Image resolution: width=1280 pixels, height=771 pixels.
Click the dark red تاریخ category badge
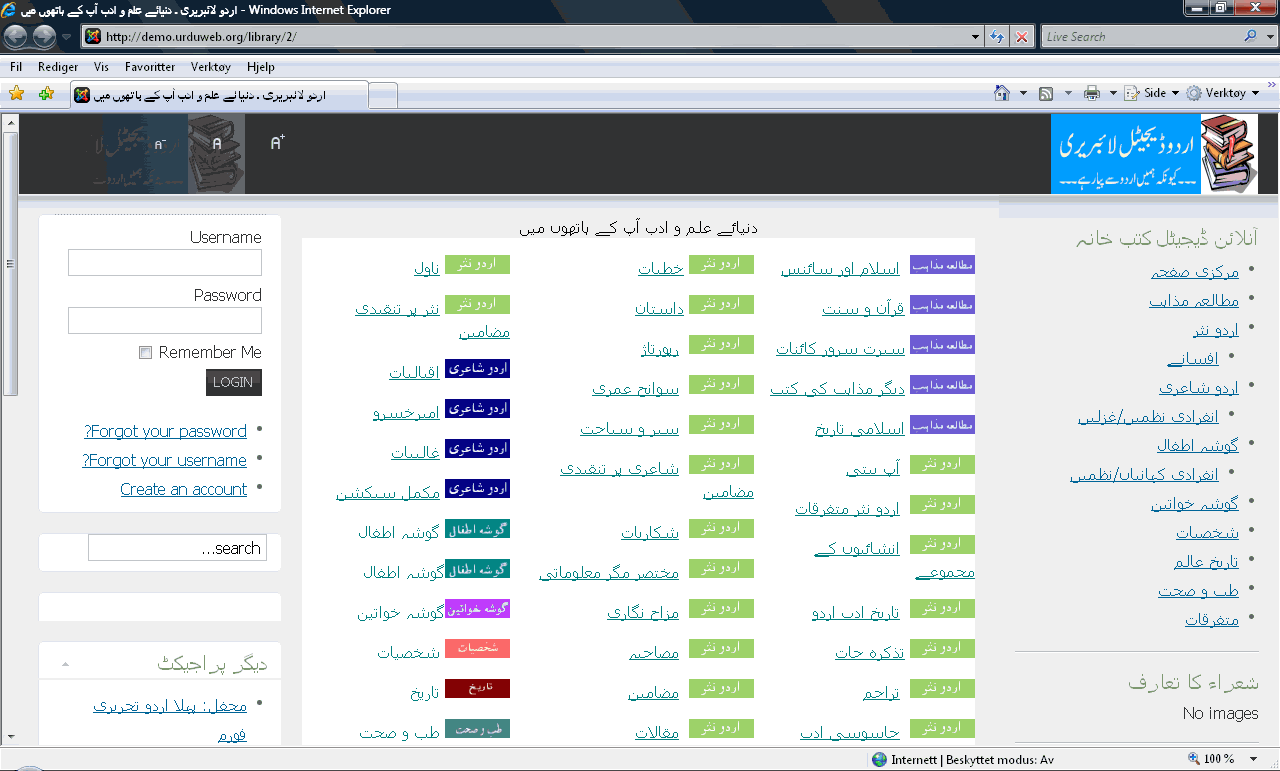[477, 688]
